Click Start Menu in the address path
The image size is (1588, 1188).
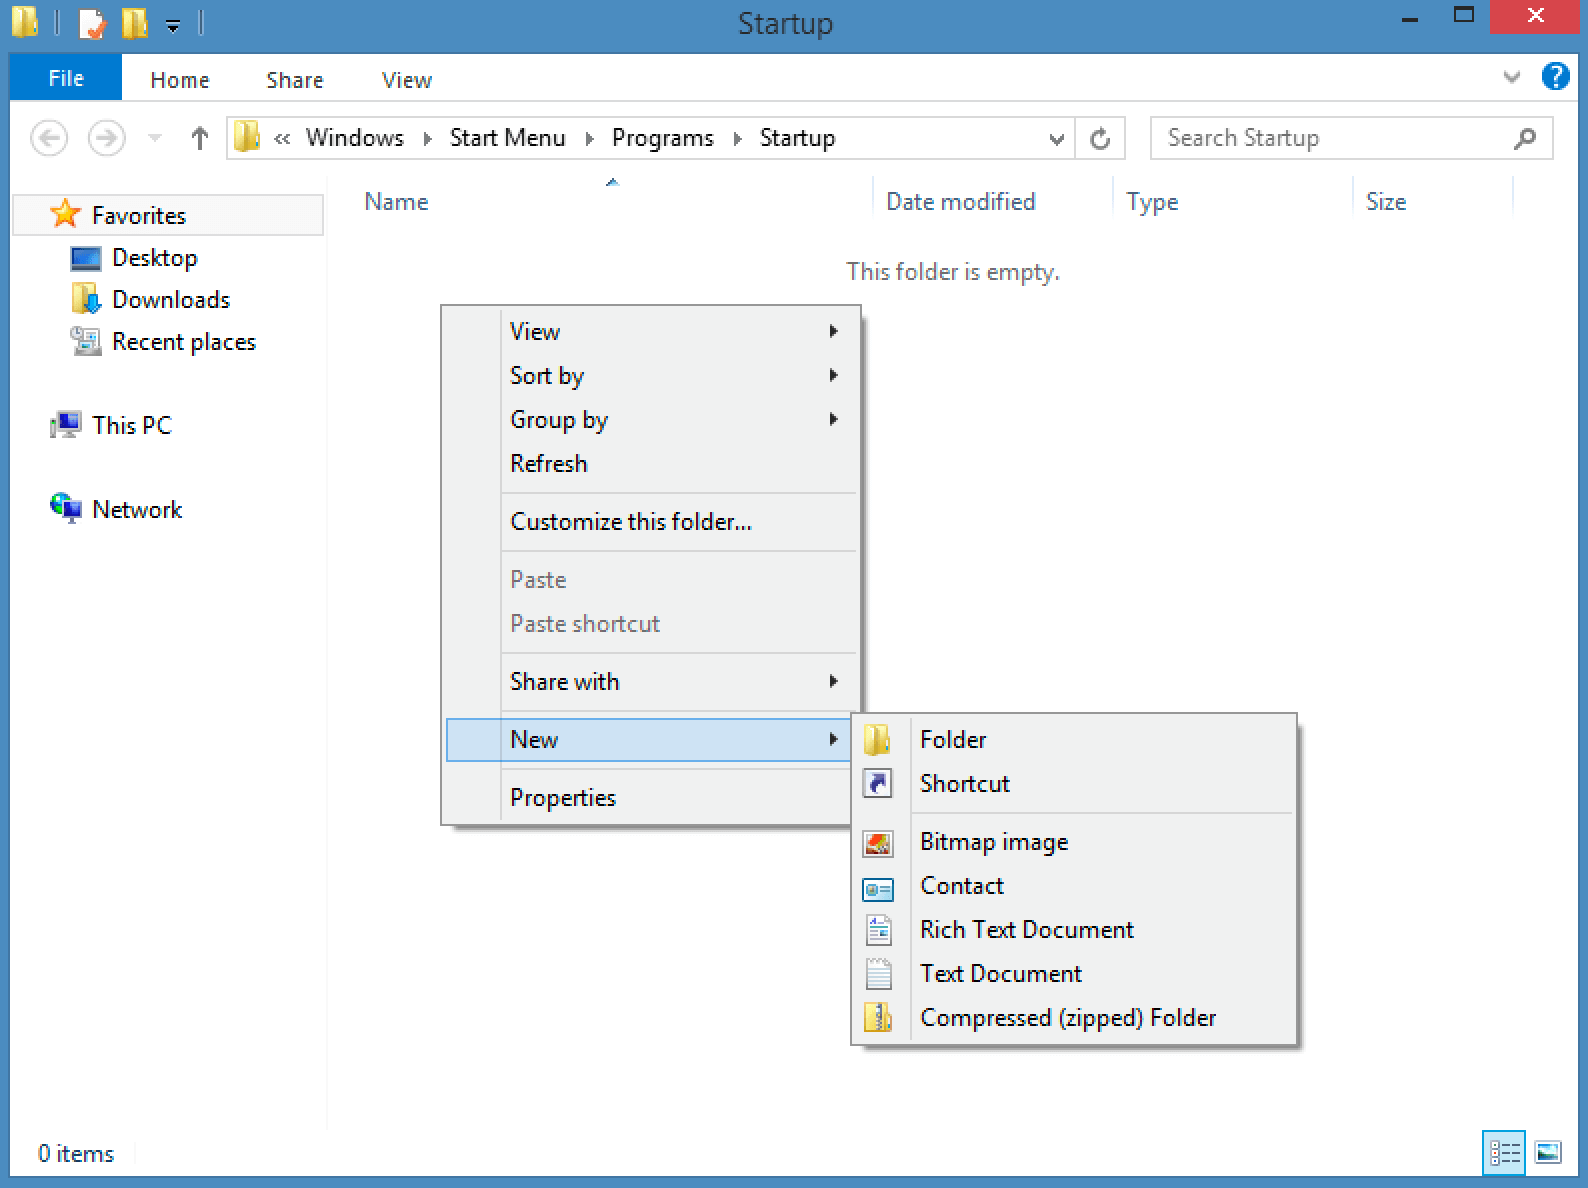[x=508, y=138]
